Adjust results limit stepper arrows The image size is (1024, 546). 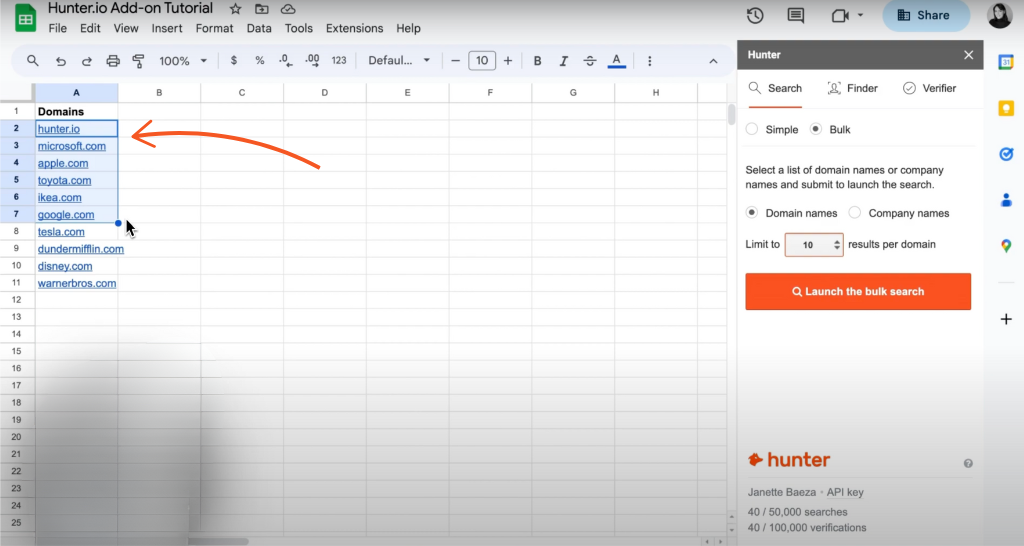tap(837, 245)
